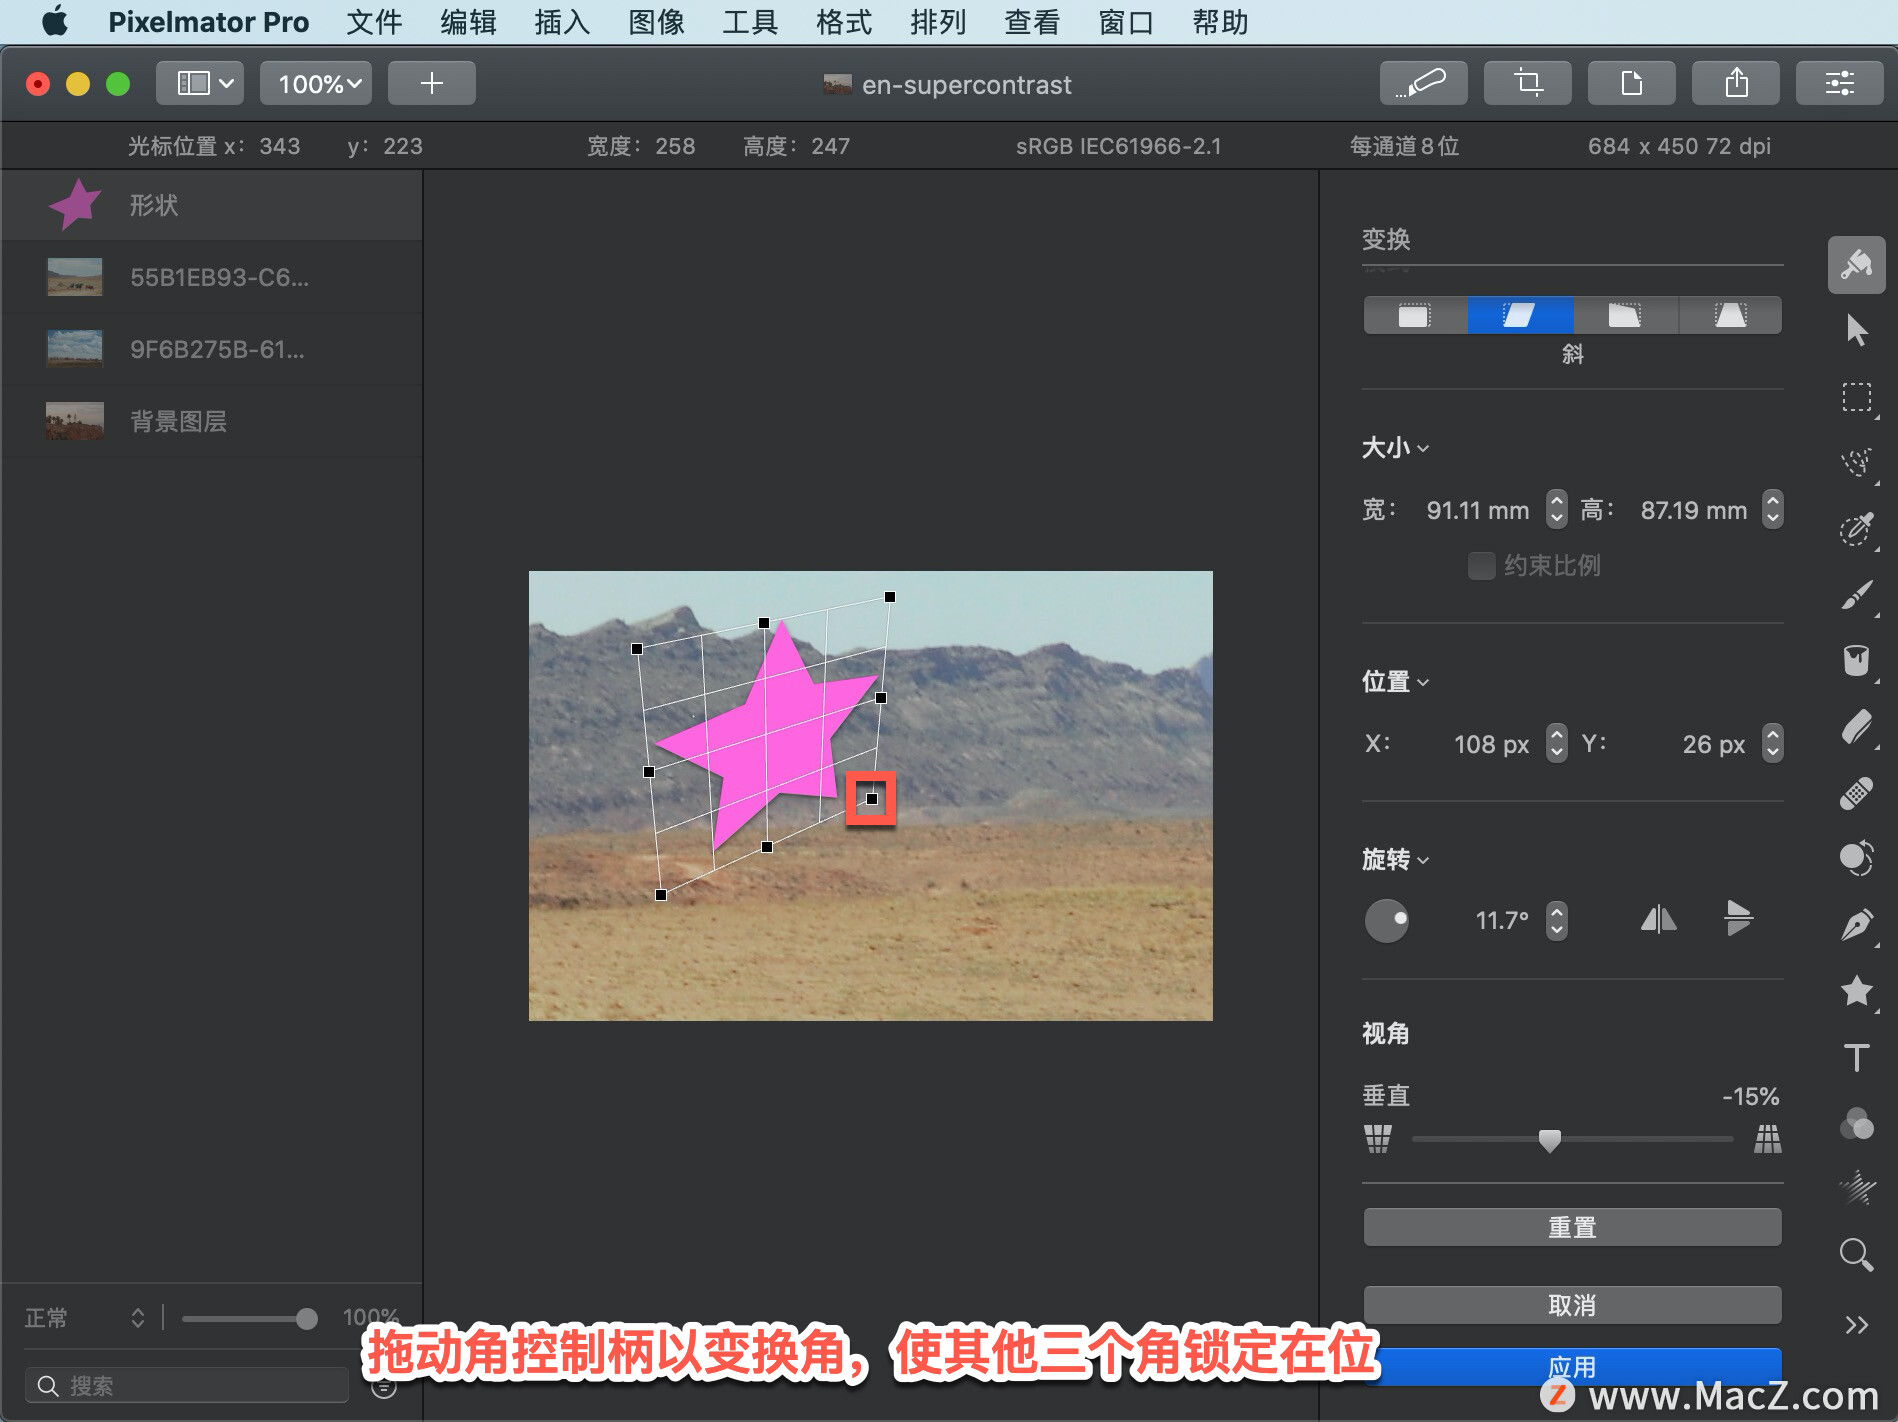Open the 文件 menu
Screen dimensions: 1898x1422
click(374, 22)
